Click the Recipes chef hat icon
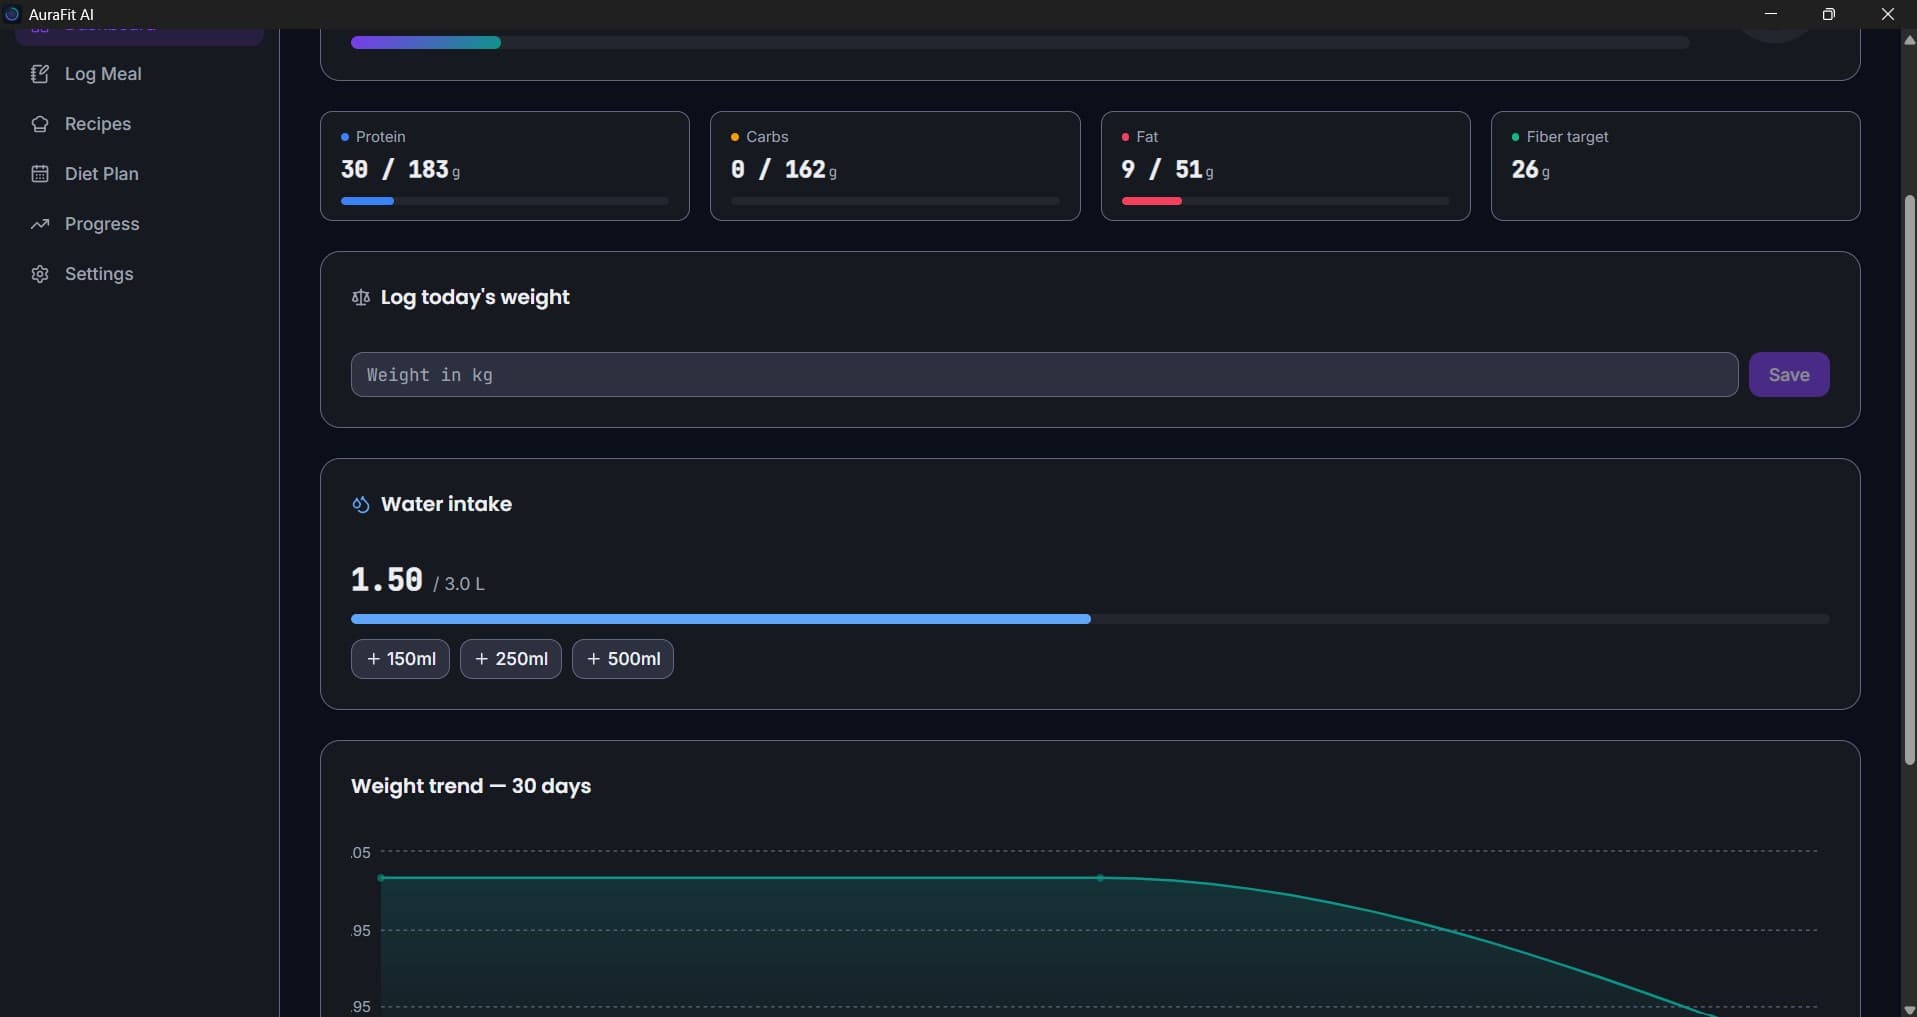1917x1017 pixels. point(40,124)
